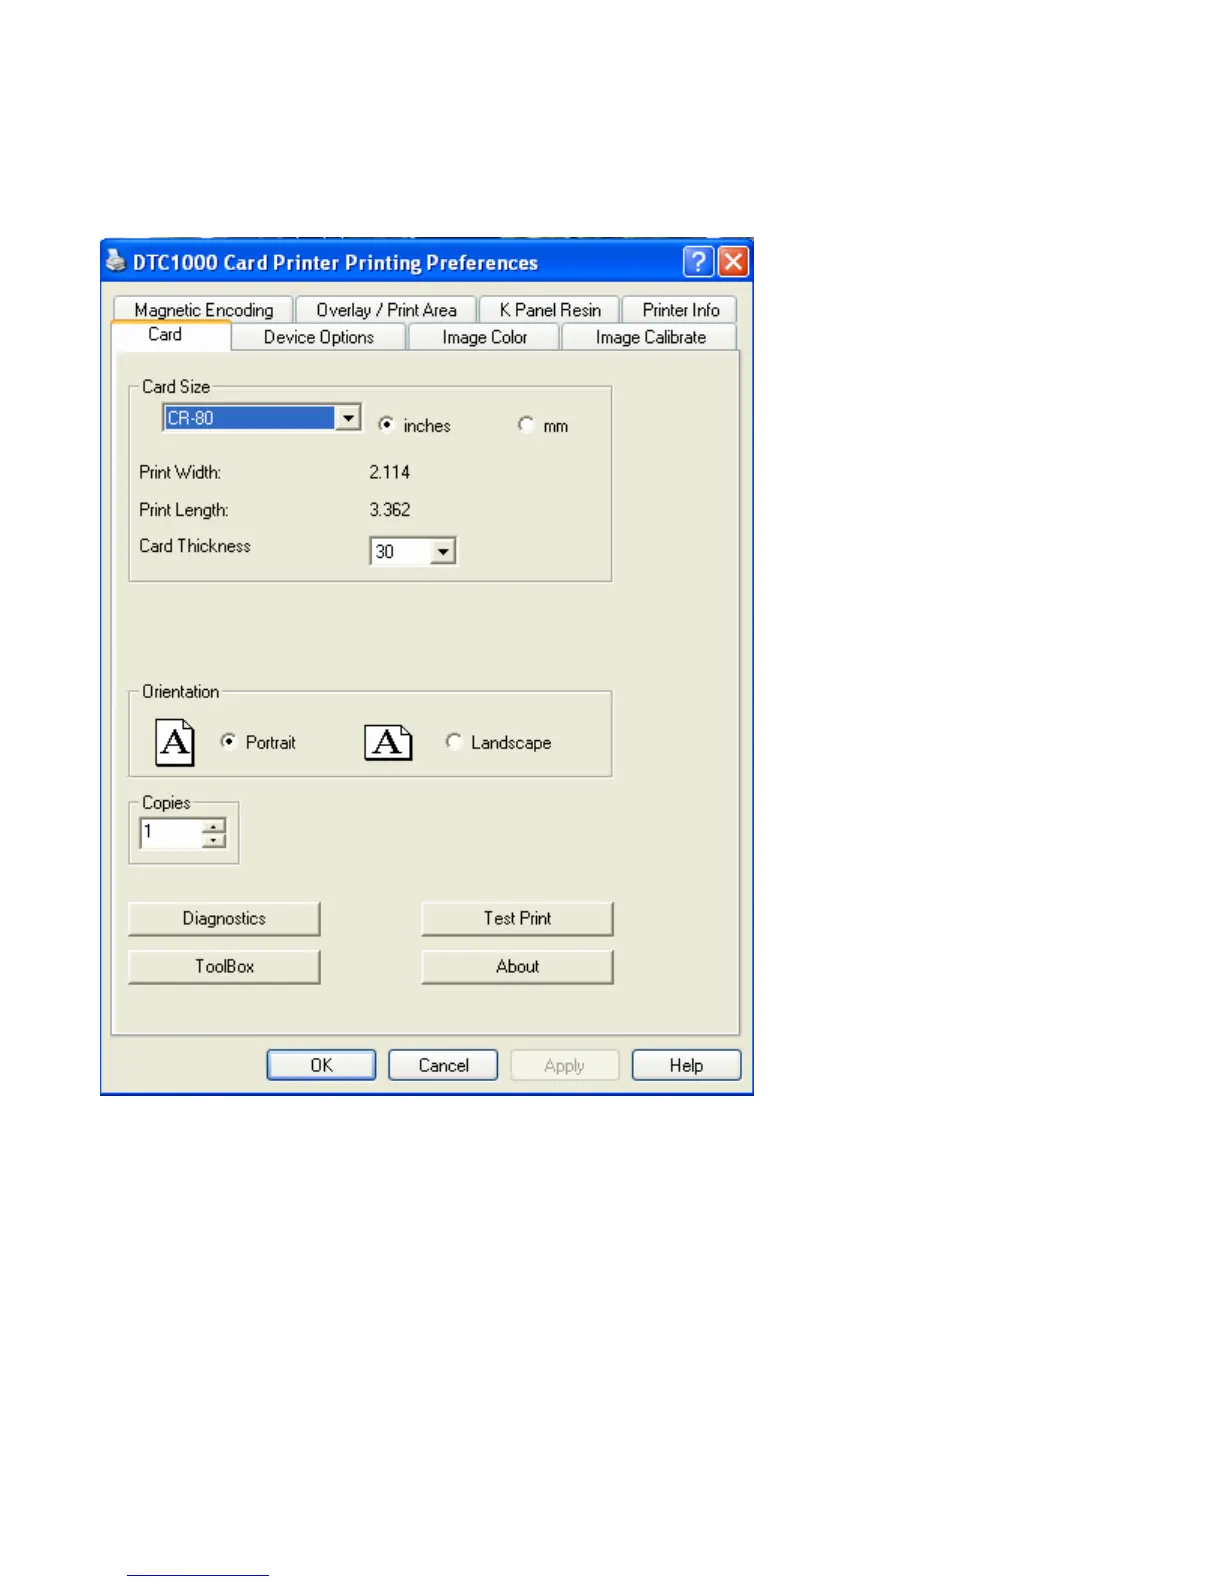Click the Orientation group label
Screen dimensions: 1224x1584
180,691
